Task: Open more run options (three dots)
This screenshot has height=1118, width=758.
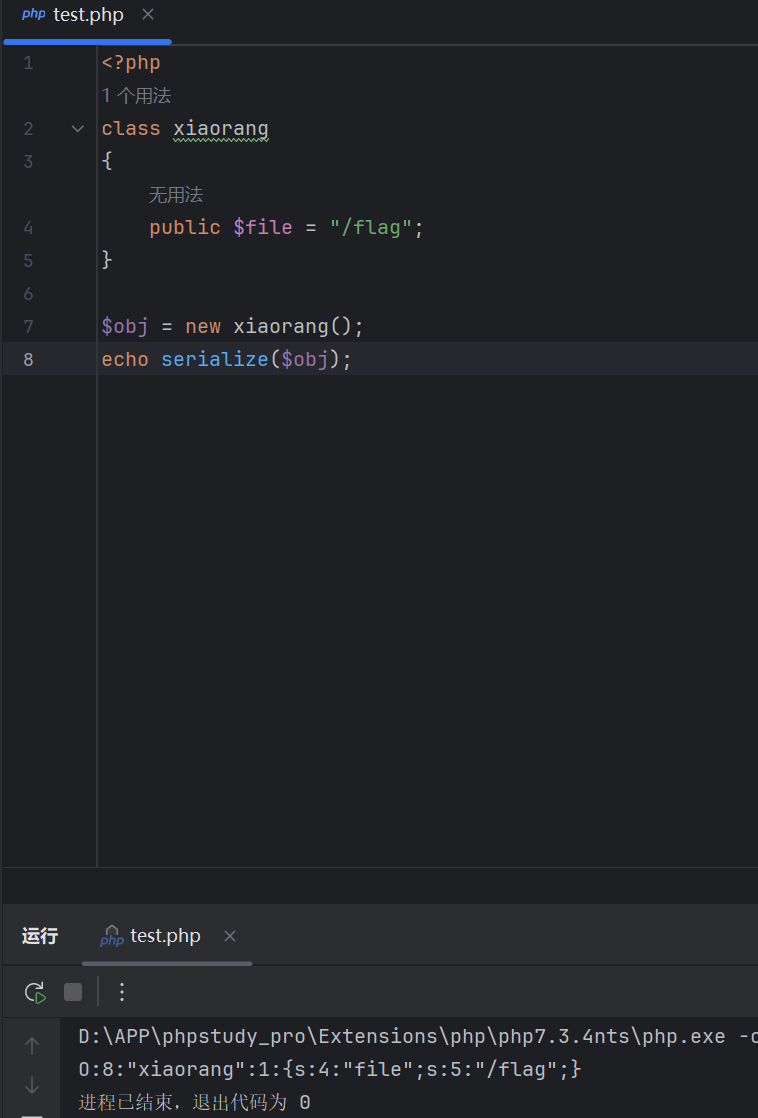Action: click(122, 992)
